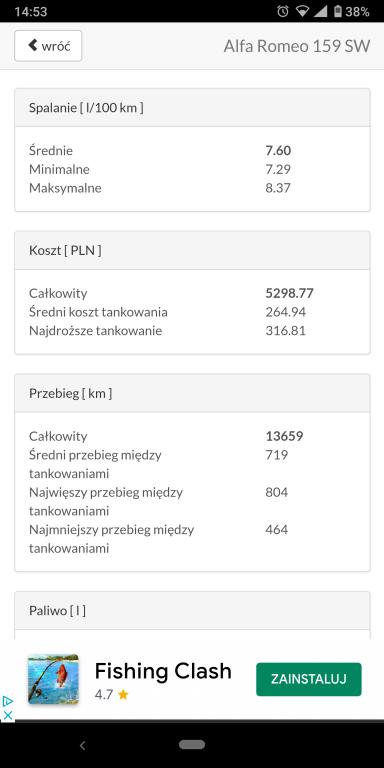Tap the home pill navigation button
The height and width of the screenshot is (768, 384).
pyautogui.click(x=192, y=744)
